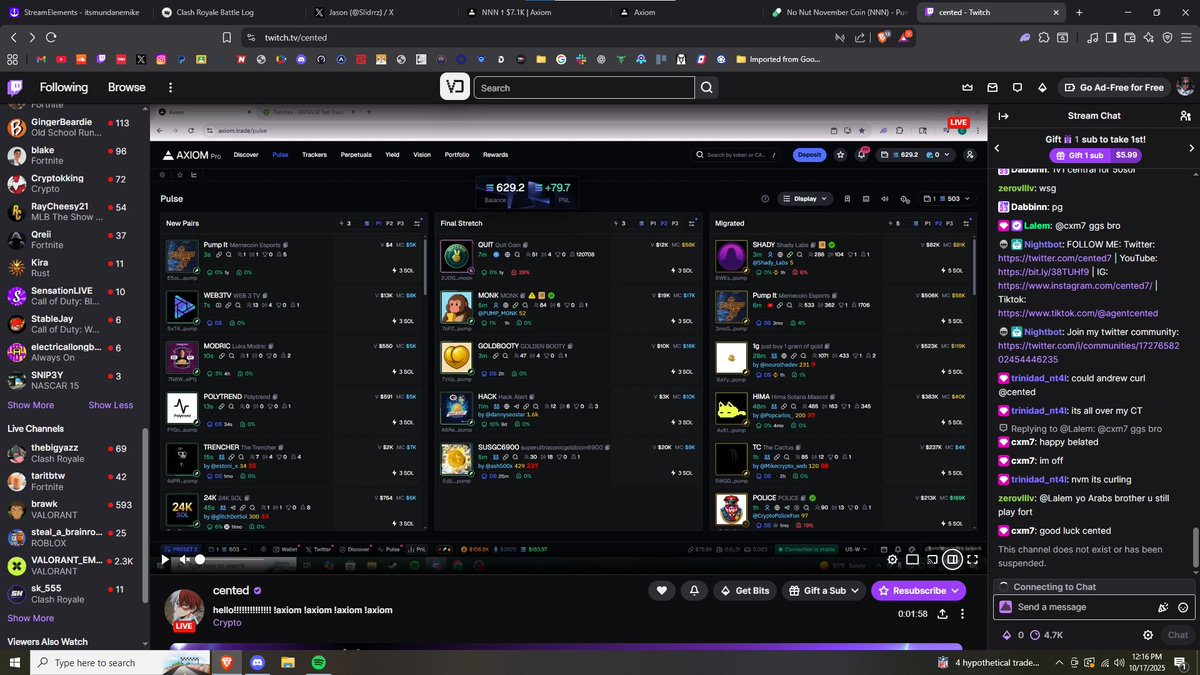Enter fullscreen on video player
Screen dimensions: 1200x675
coord(973,560)
